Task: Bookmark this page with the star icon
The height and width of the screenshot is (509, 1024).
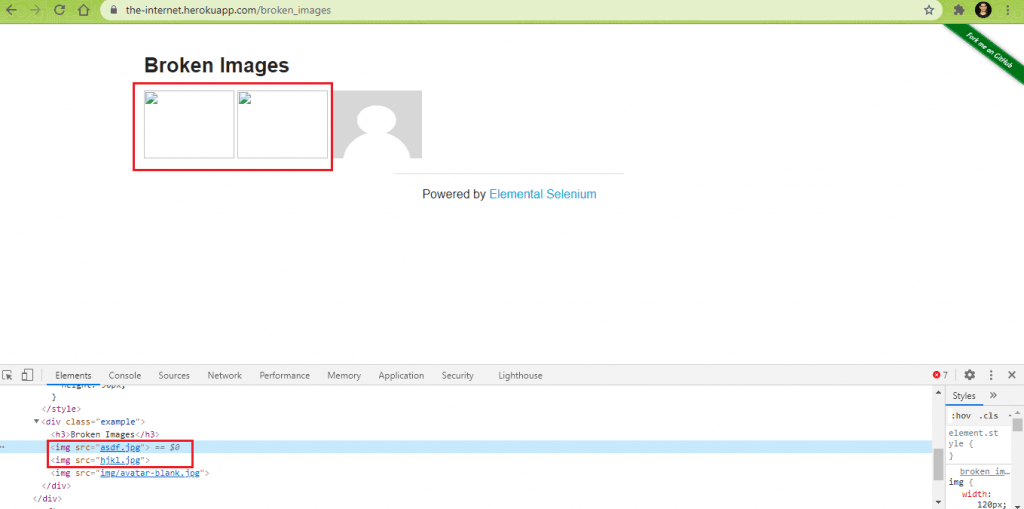Action: click(929, 10)
